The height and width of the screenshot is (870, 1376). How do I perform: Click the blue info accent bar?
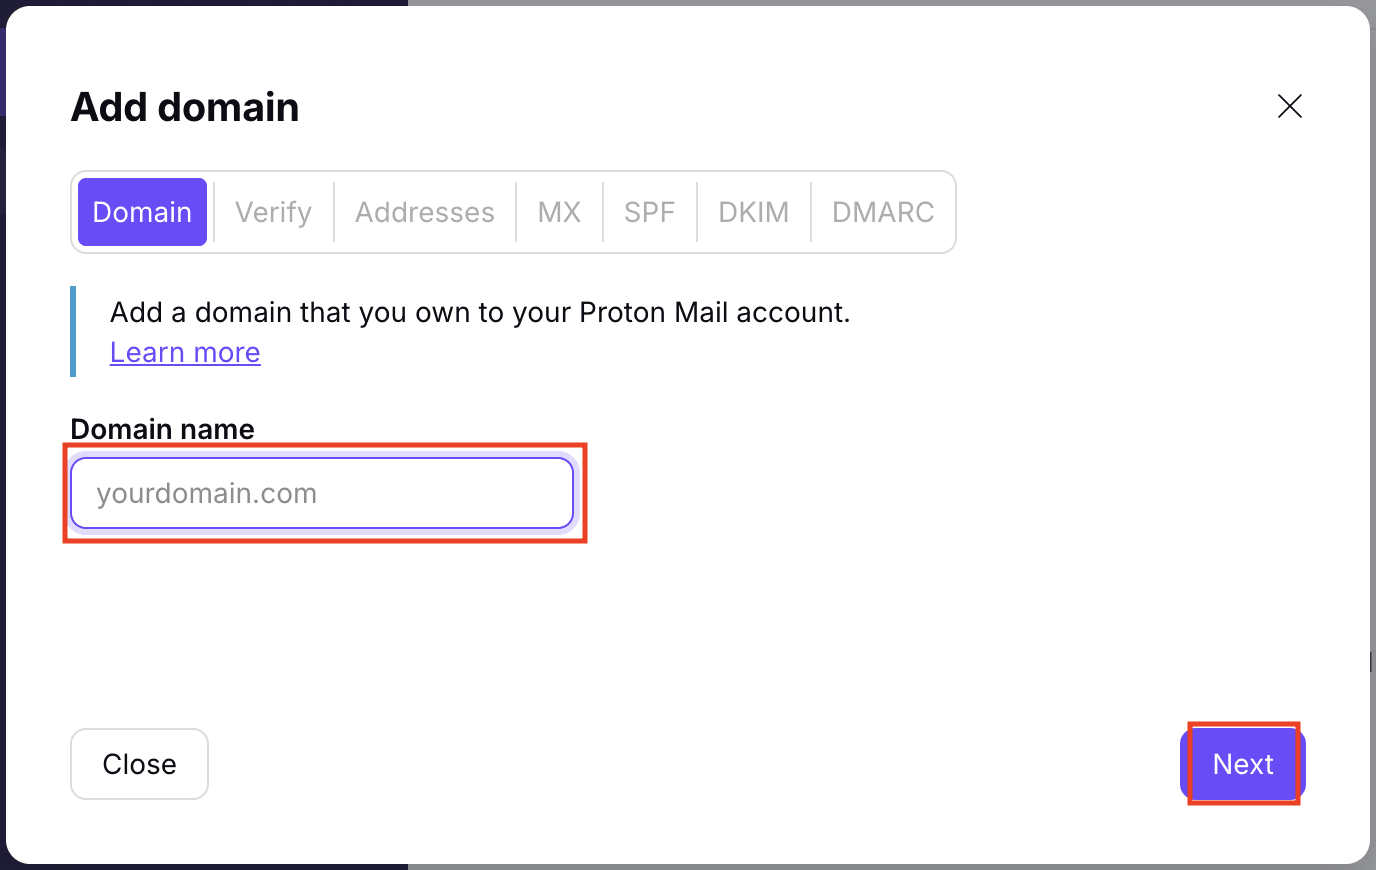[x=73, y=331]
